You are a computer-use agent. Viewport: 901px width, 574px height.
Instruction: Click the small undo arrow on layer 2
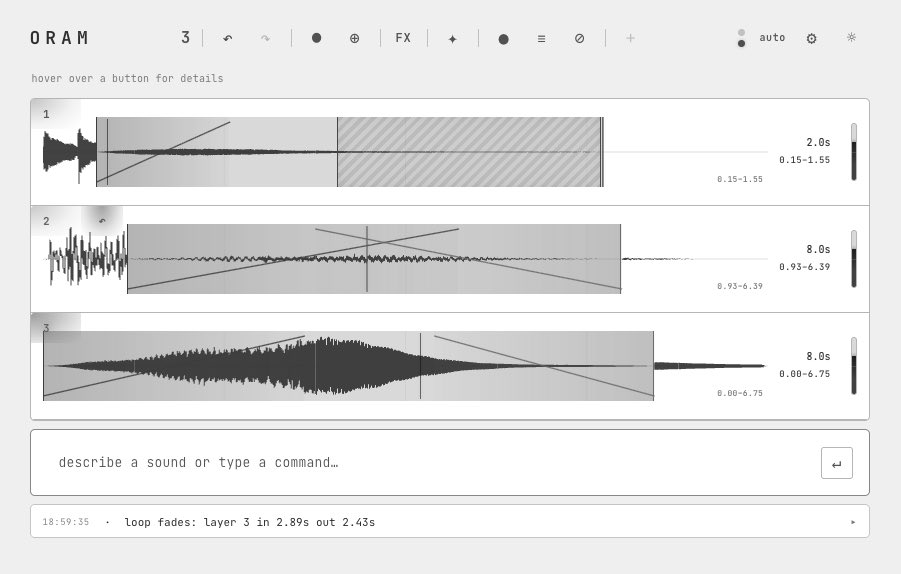tap(102, 221)
